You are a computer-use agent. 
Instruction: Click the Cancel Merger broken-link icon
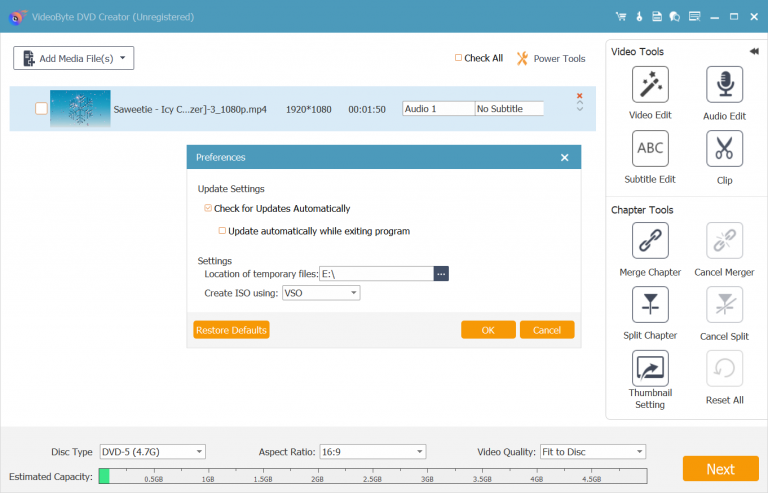(724, 240)
